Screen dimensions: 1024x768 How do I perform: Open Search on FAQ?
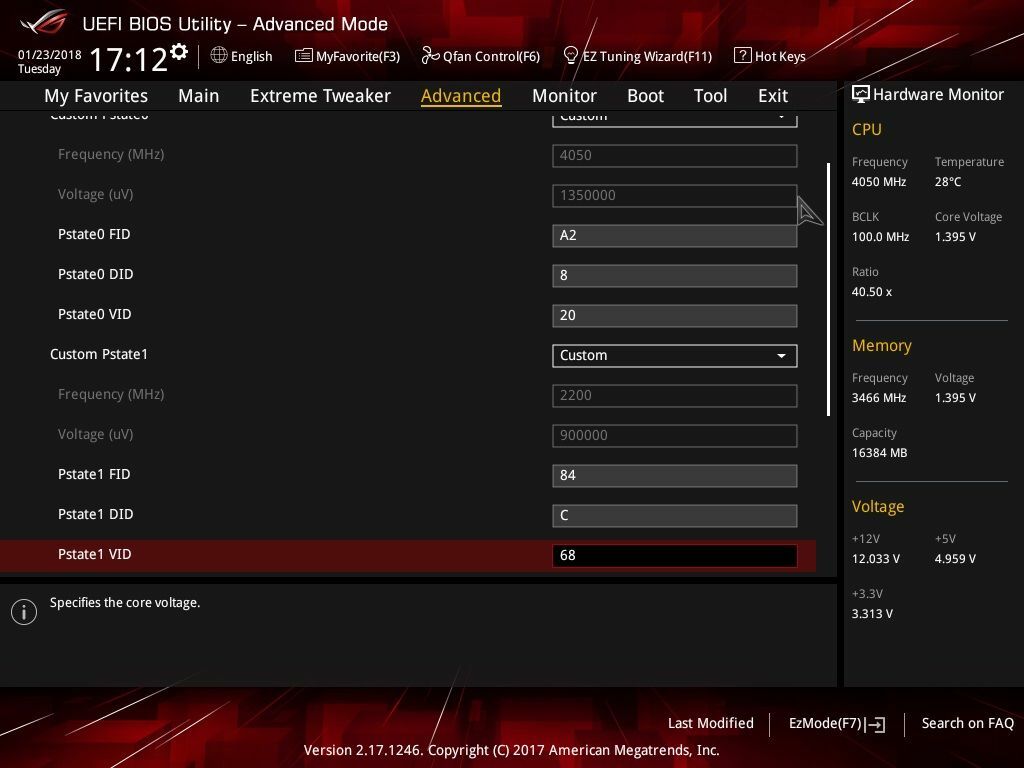click(x=967, y=723)
